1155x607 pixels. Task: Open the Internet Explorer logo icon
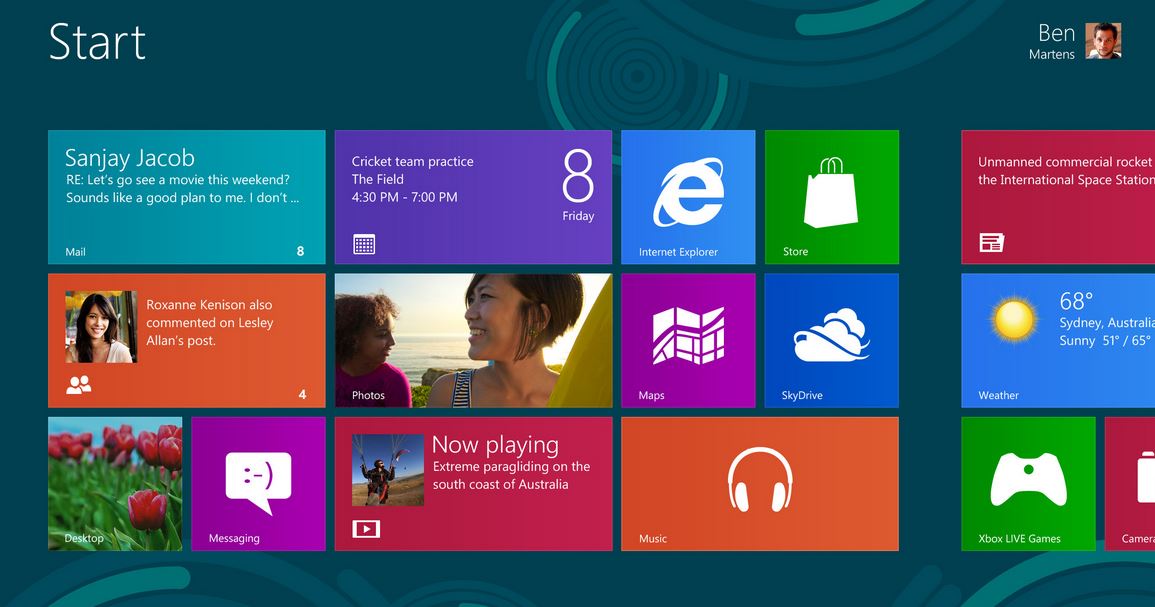click(688, 192)
